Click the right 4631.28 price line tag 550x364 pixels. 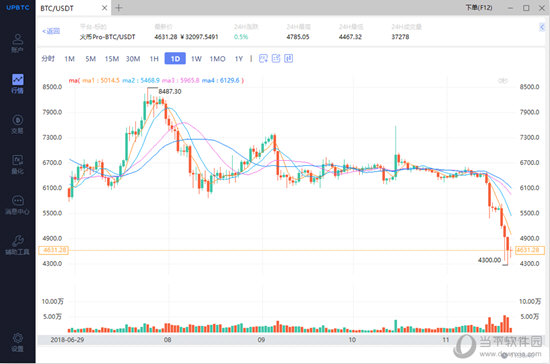tap(530, 250)
